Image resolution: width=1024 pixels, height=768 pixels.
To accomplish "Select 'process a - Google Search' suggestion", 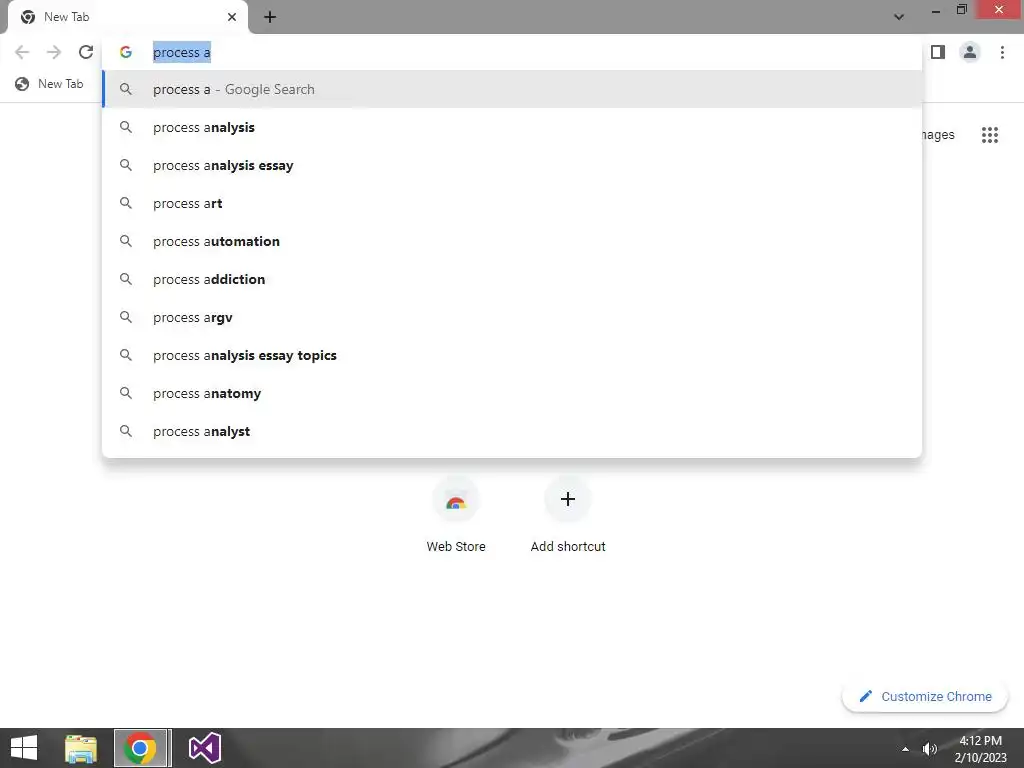I will [512, 89].
